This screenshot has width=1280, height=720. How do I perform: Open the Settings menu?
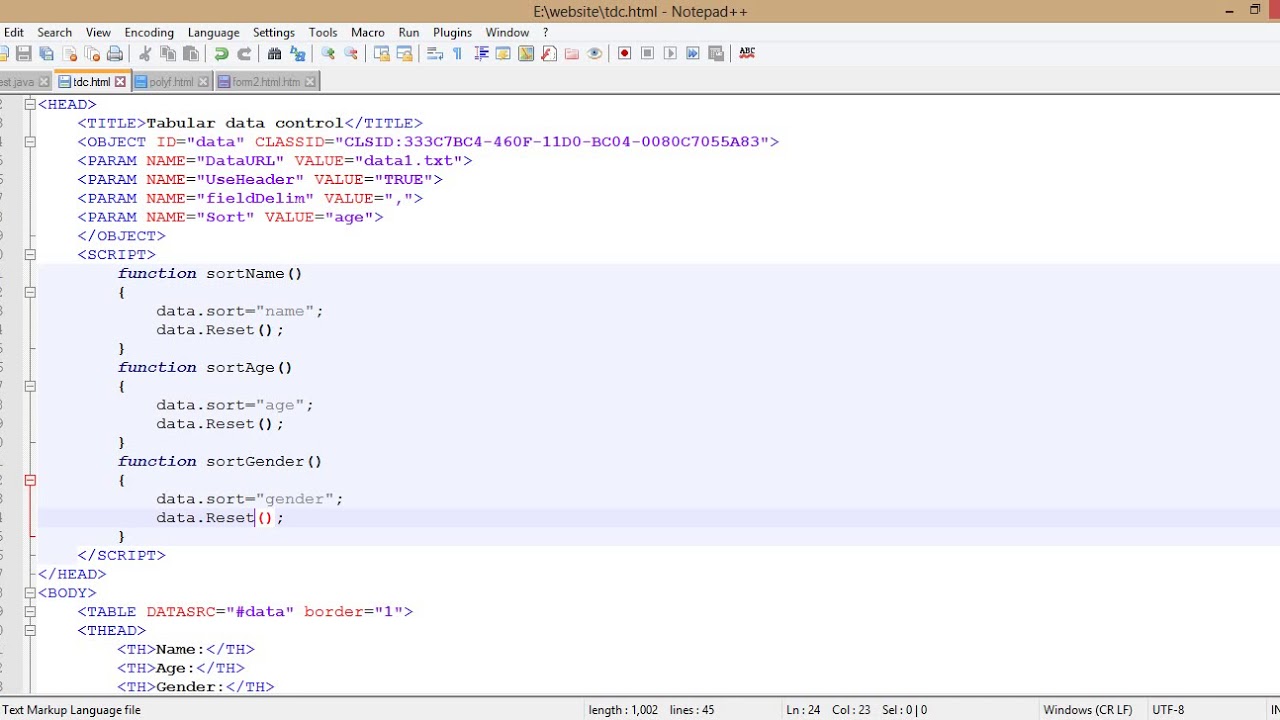pyautogui.click(x=273, y=32)
